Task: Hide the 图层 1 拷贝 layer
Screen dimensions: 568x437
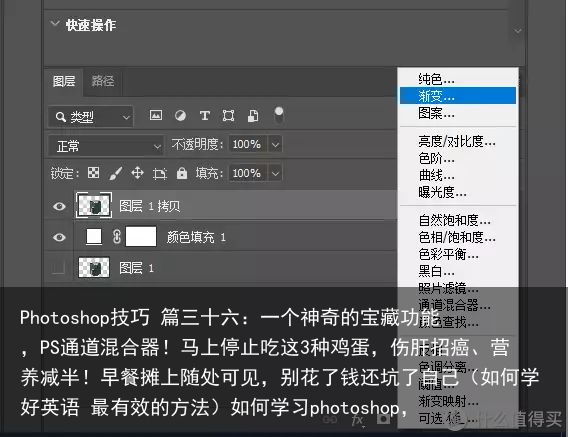Action: point(59,206)
